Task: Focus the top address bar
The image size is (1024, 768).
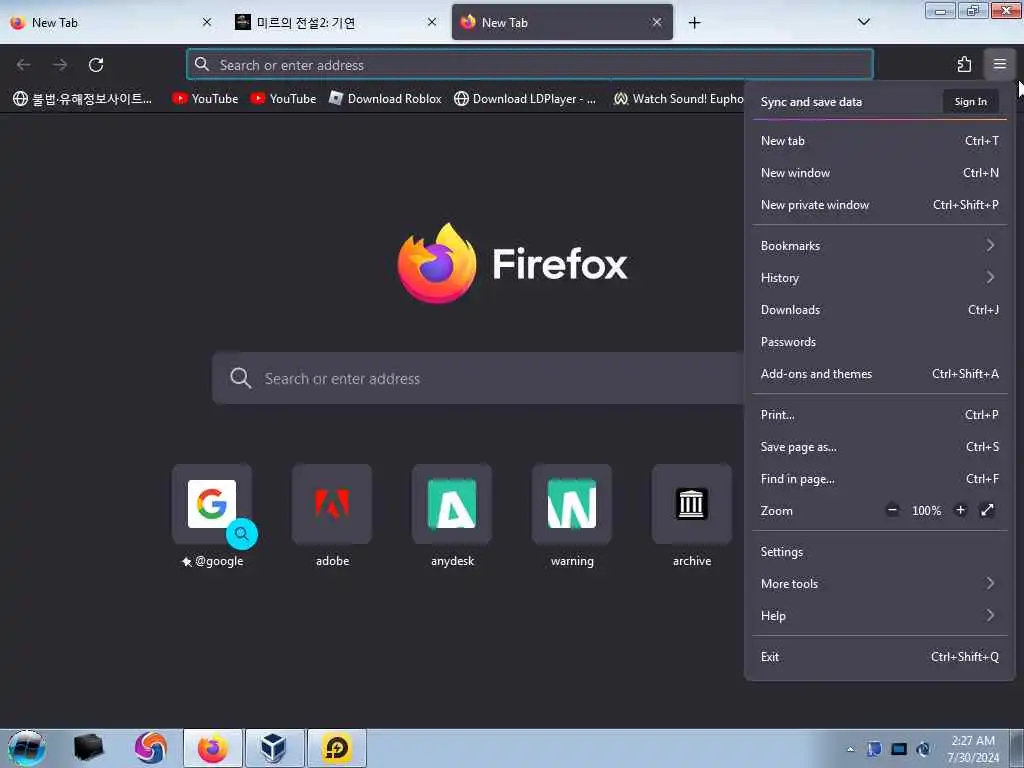Action: [530, 65]
